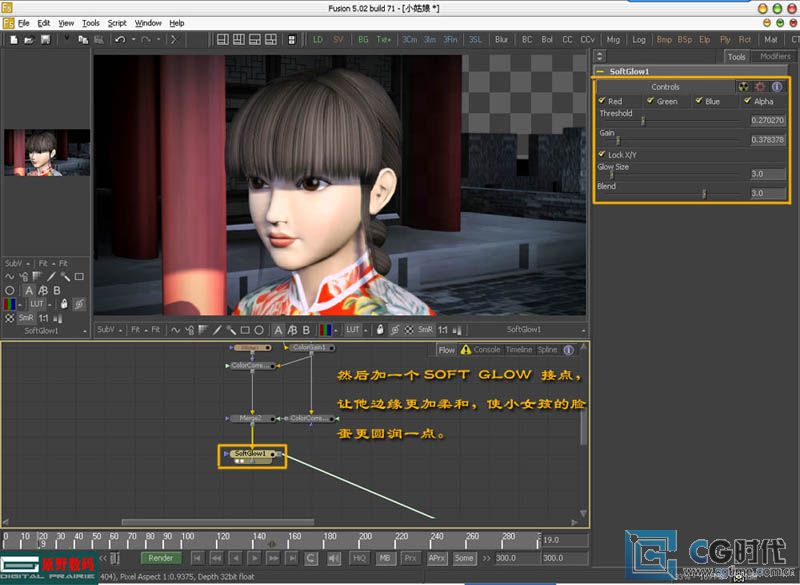Click the Prx proxy button
The height and width of the screenshot is (585, 800).
(410, 558)
